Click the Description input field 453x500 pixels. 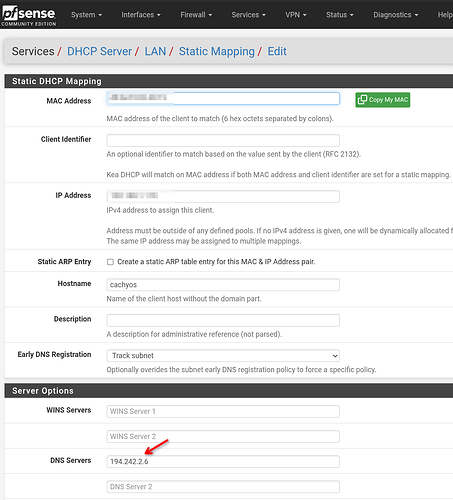(x=223, y=320)
